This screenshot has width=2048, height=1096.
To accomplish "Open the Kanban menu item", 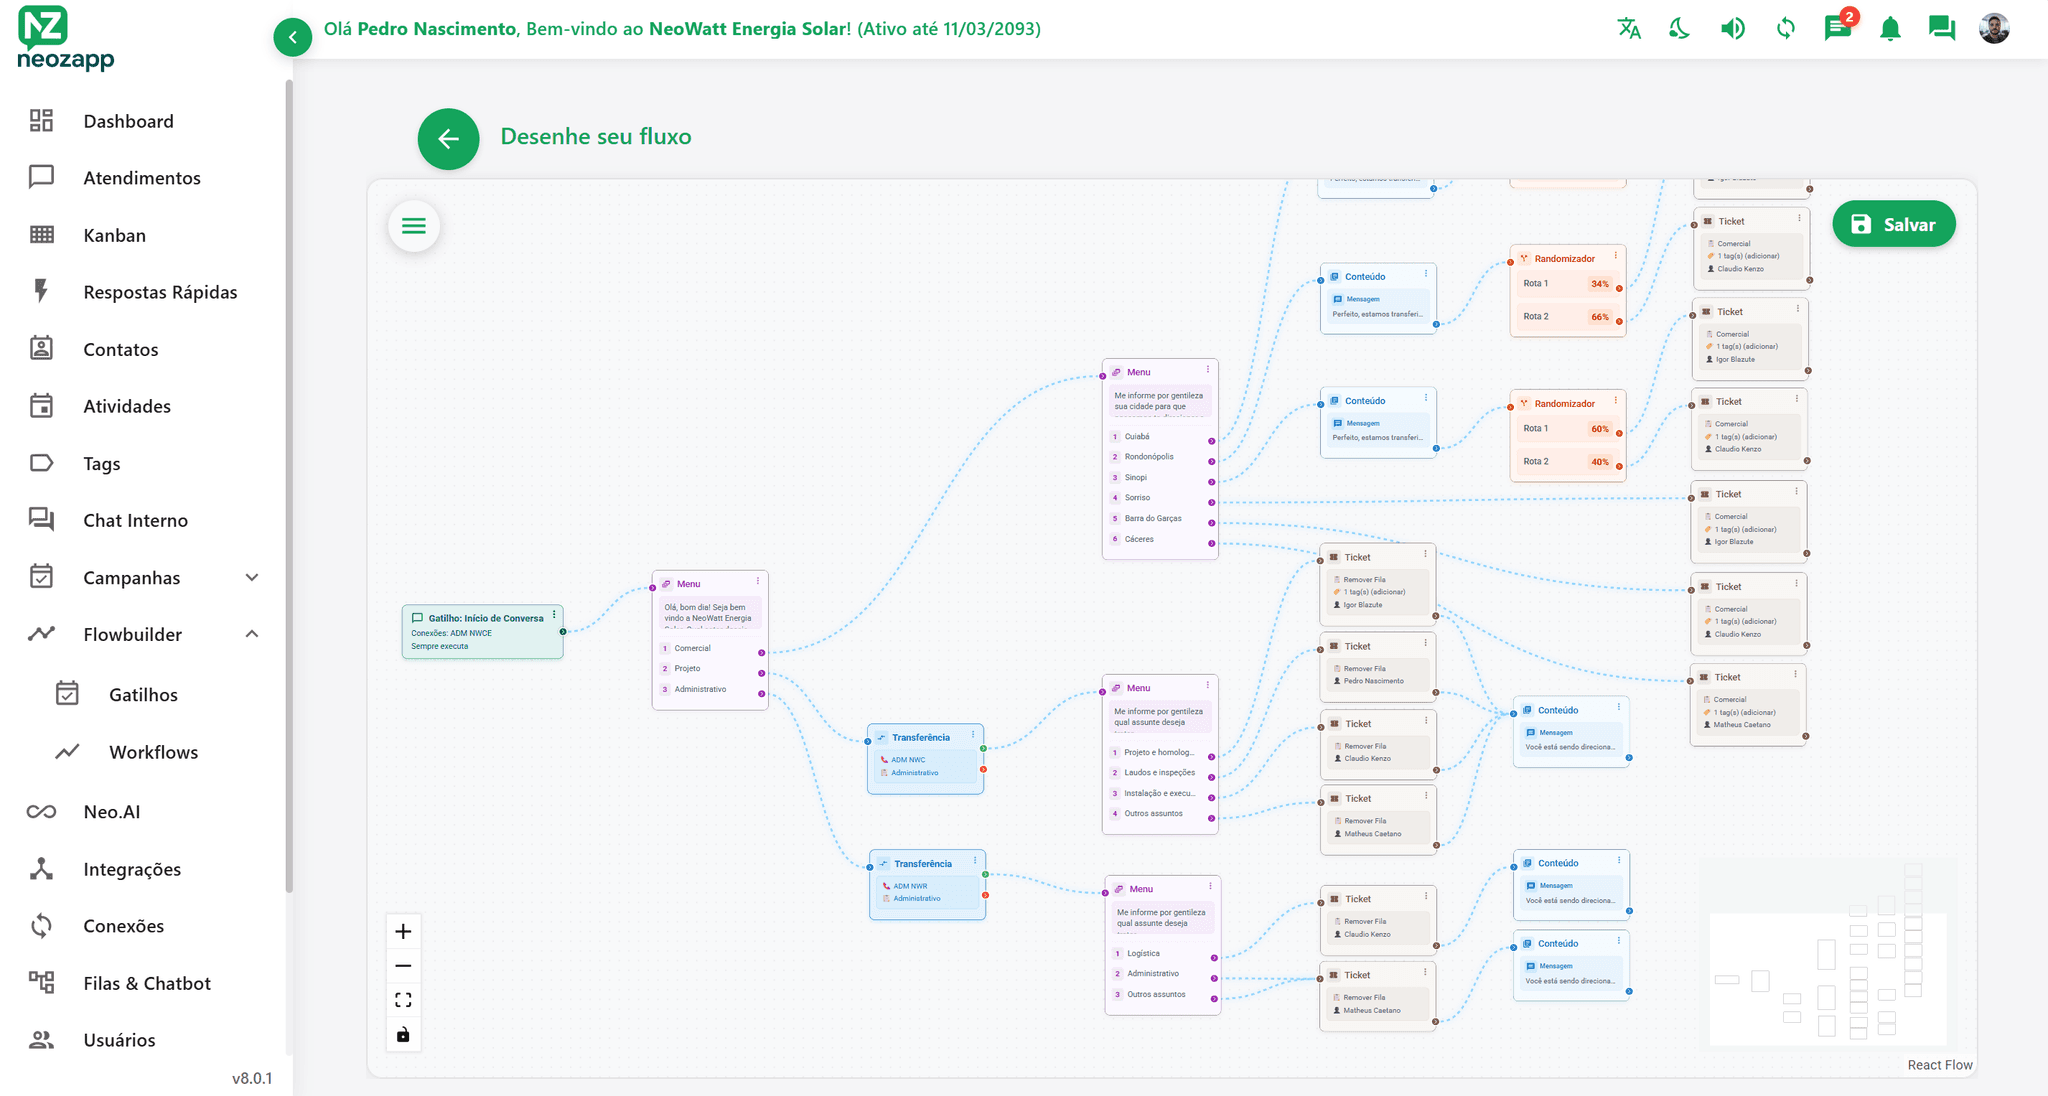I will [113, 235].
